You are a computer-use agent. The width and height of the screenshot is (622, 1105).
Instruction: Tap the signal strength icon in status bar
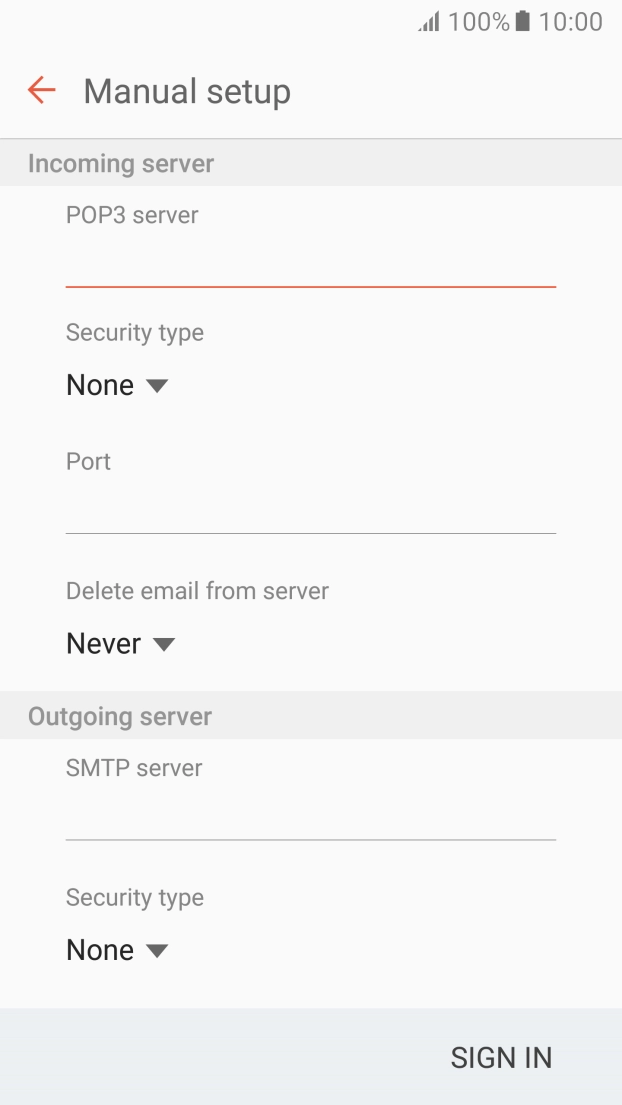430,22
